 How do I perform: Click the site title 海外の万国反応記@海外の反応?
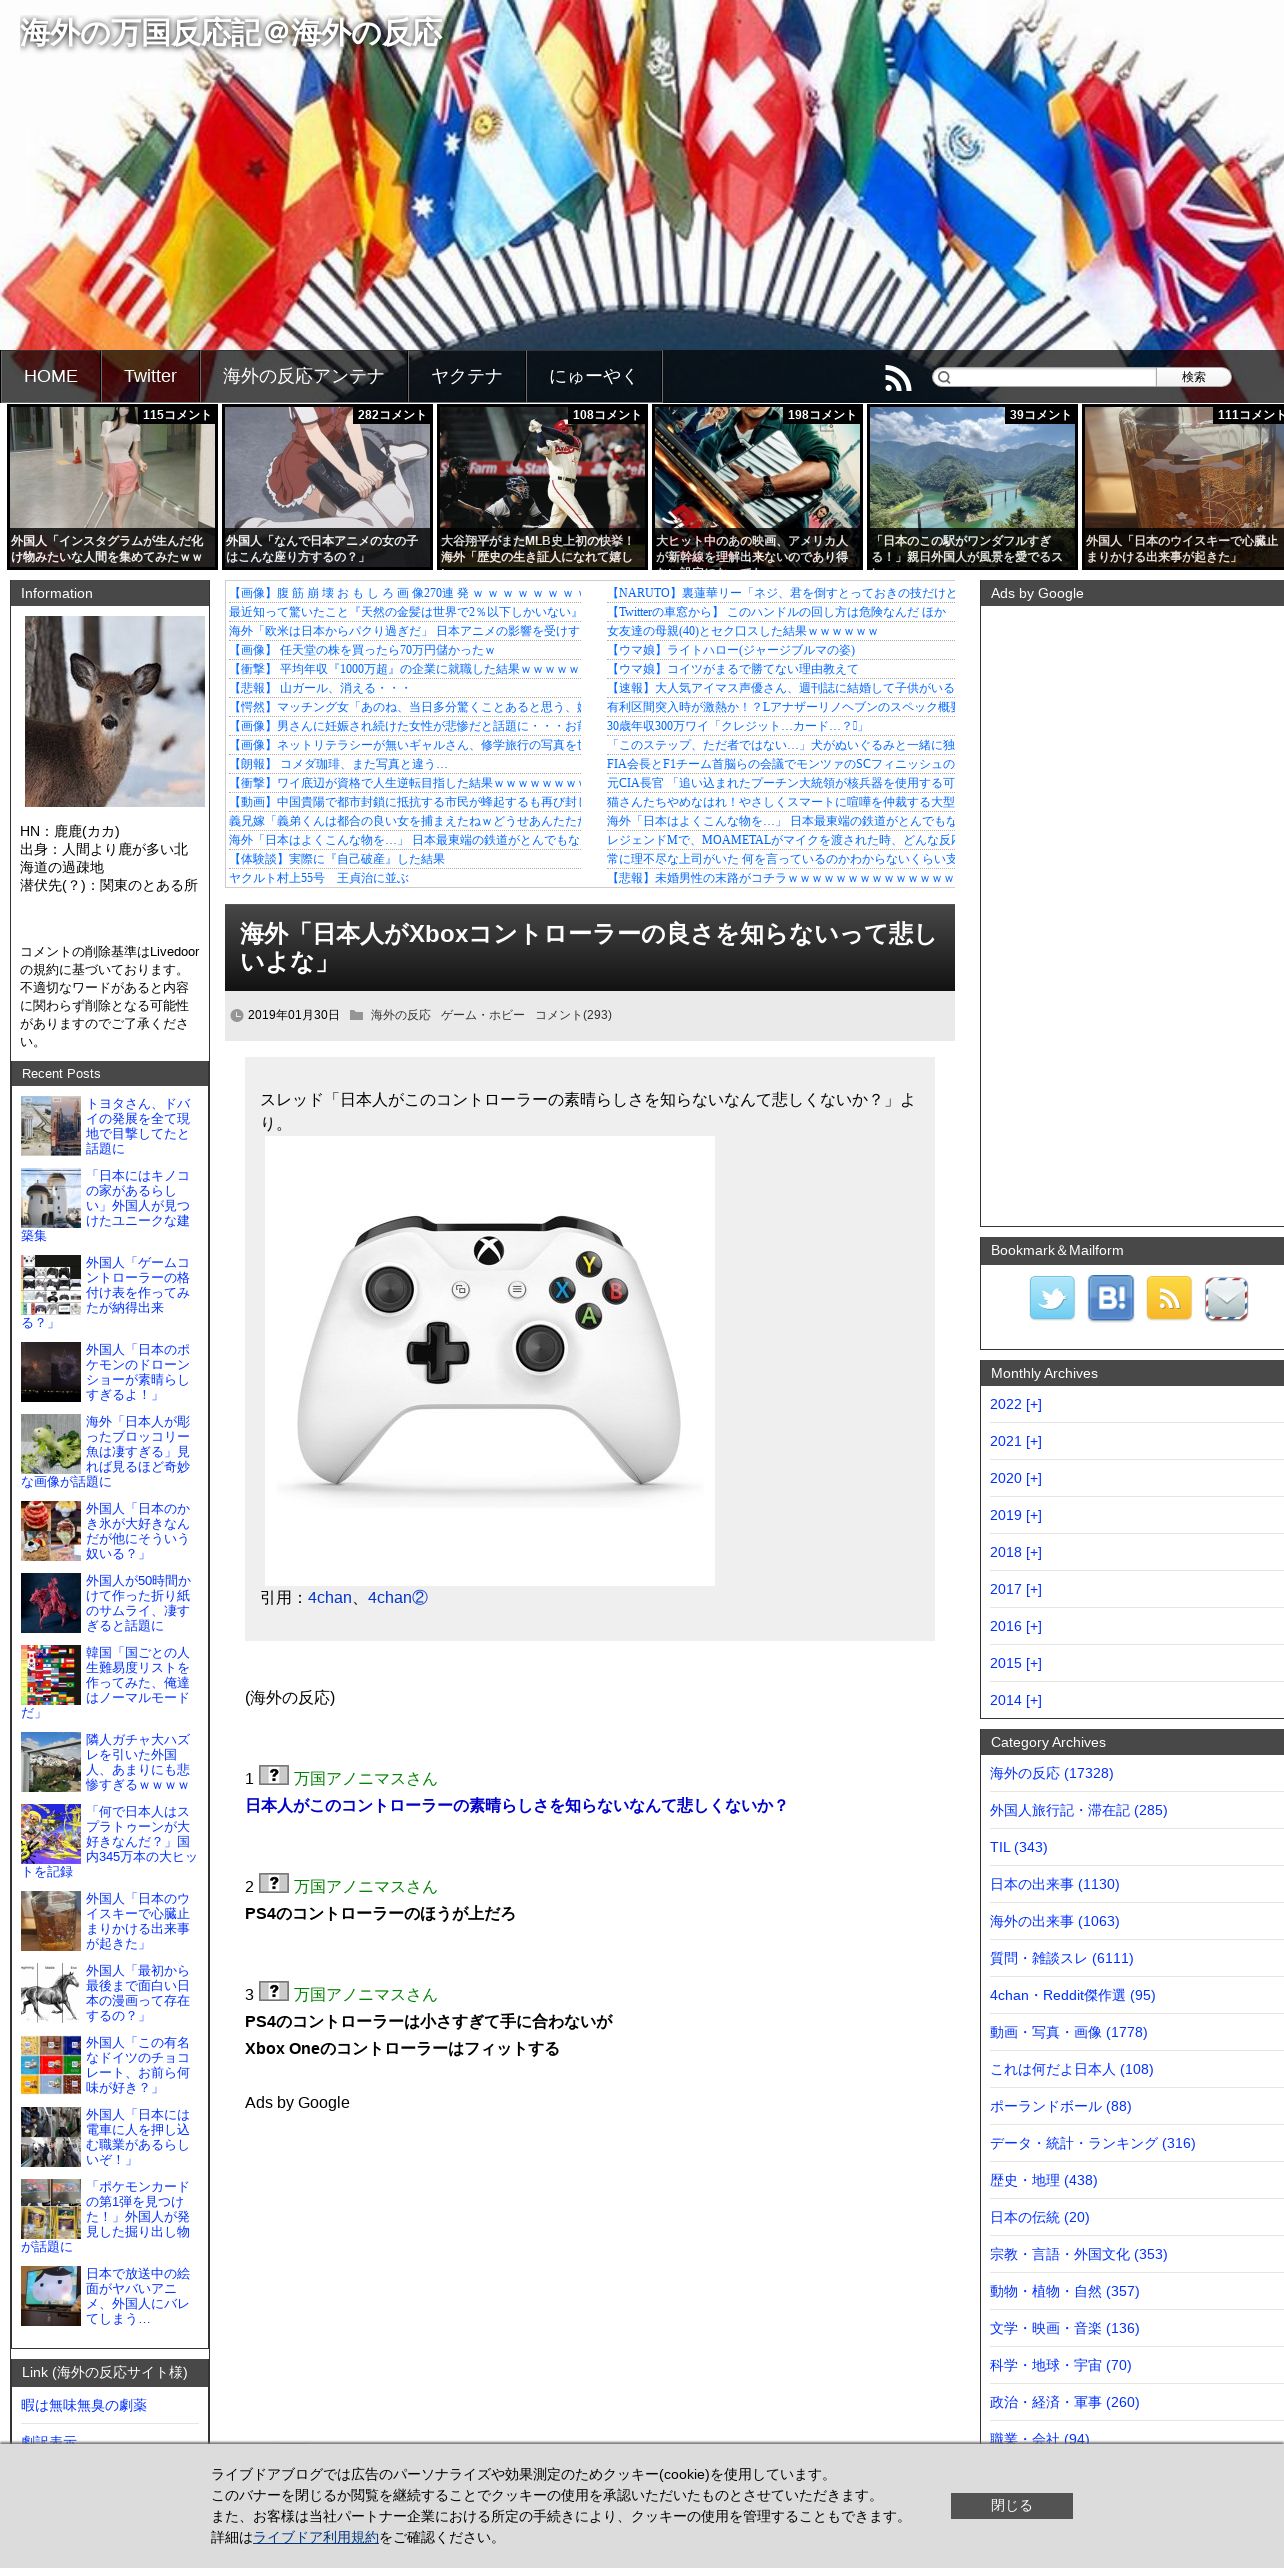point(231,33)
